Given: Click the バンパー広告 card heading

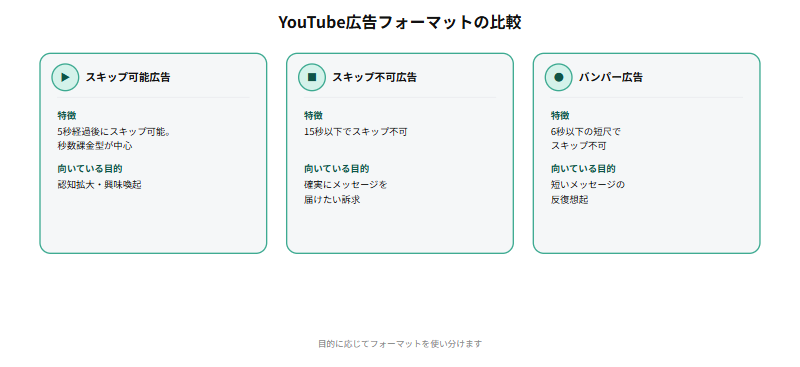Looking at the screenshot, I should coord(611,78).
